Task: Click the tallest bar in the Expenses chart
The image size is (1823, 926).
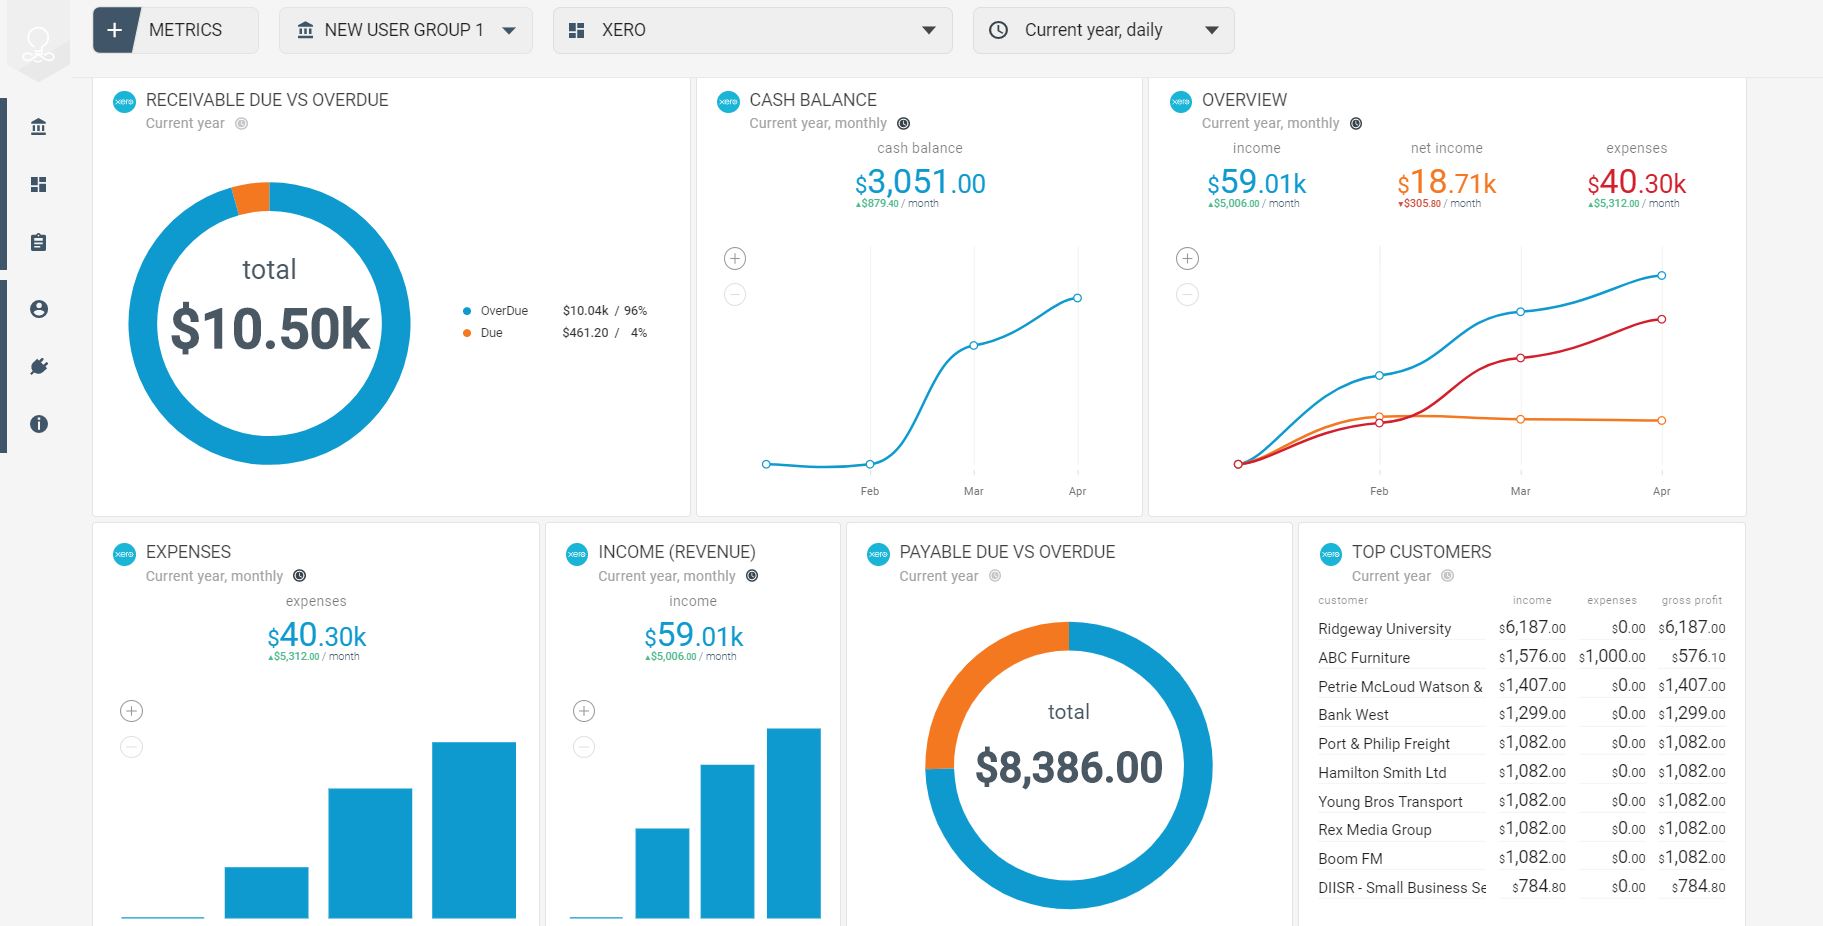Action: tap(474, 830)
